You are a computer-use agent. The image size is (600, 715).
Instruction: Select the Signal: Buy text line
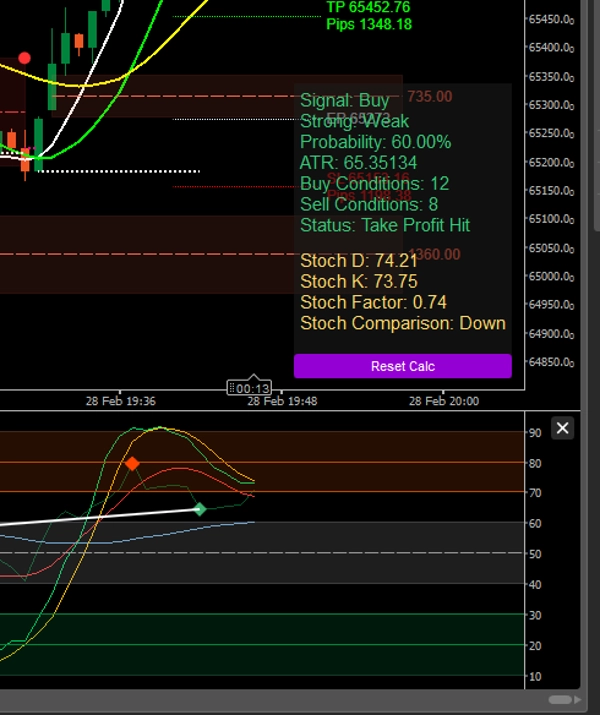coord(344,101)
